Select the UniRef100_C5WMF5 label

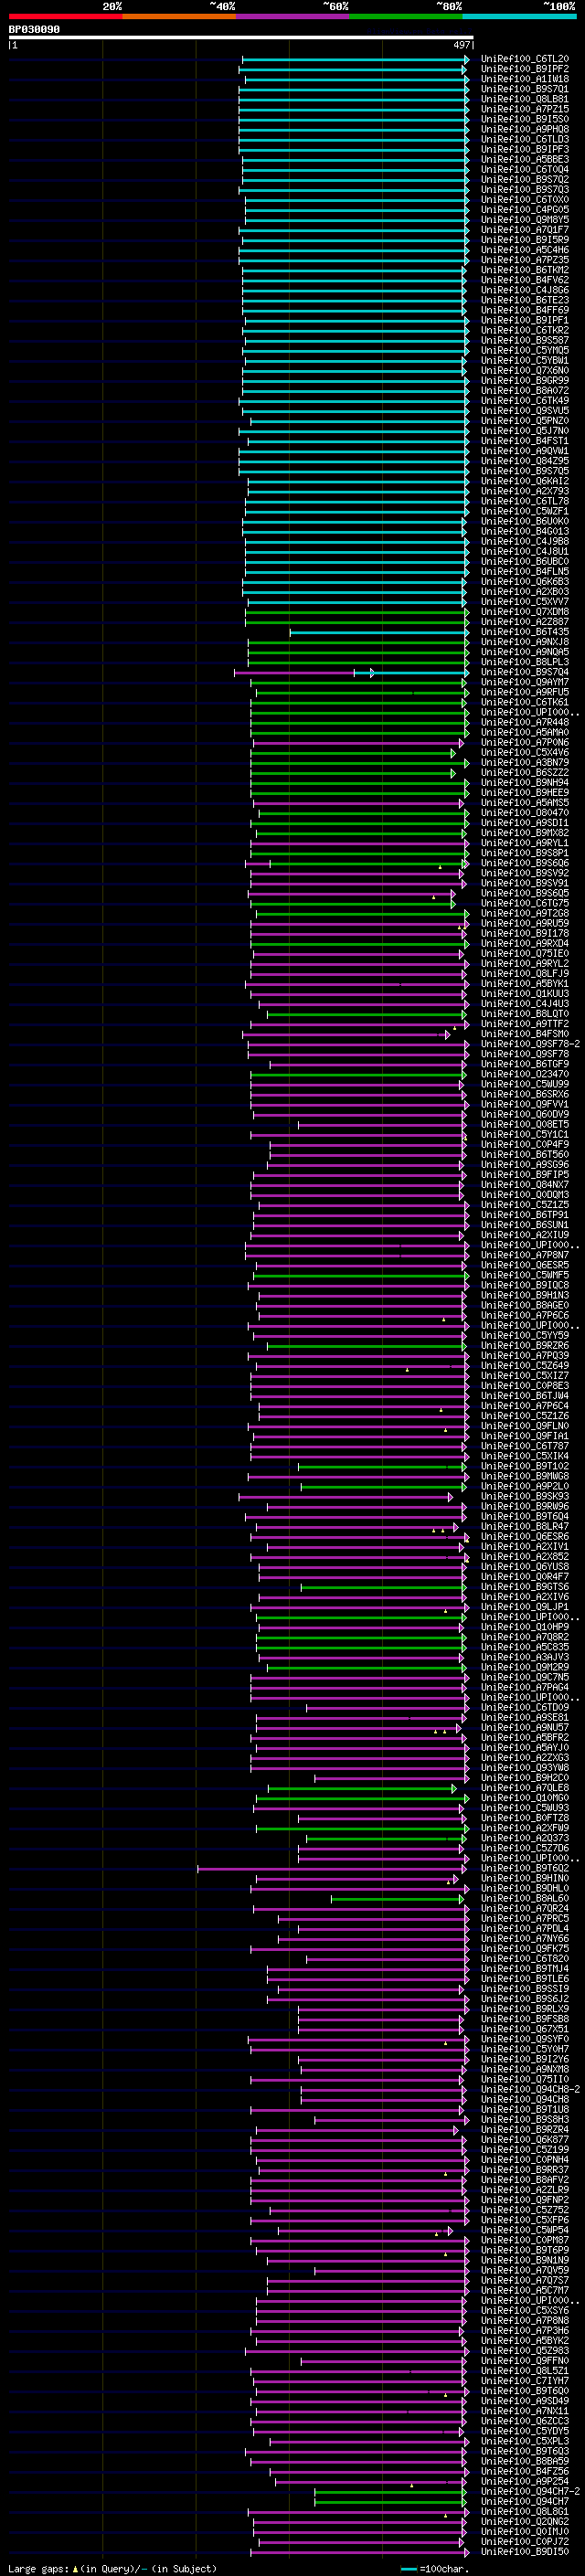pos(525,1275)
